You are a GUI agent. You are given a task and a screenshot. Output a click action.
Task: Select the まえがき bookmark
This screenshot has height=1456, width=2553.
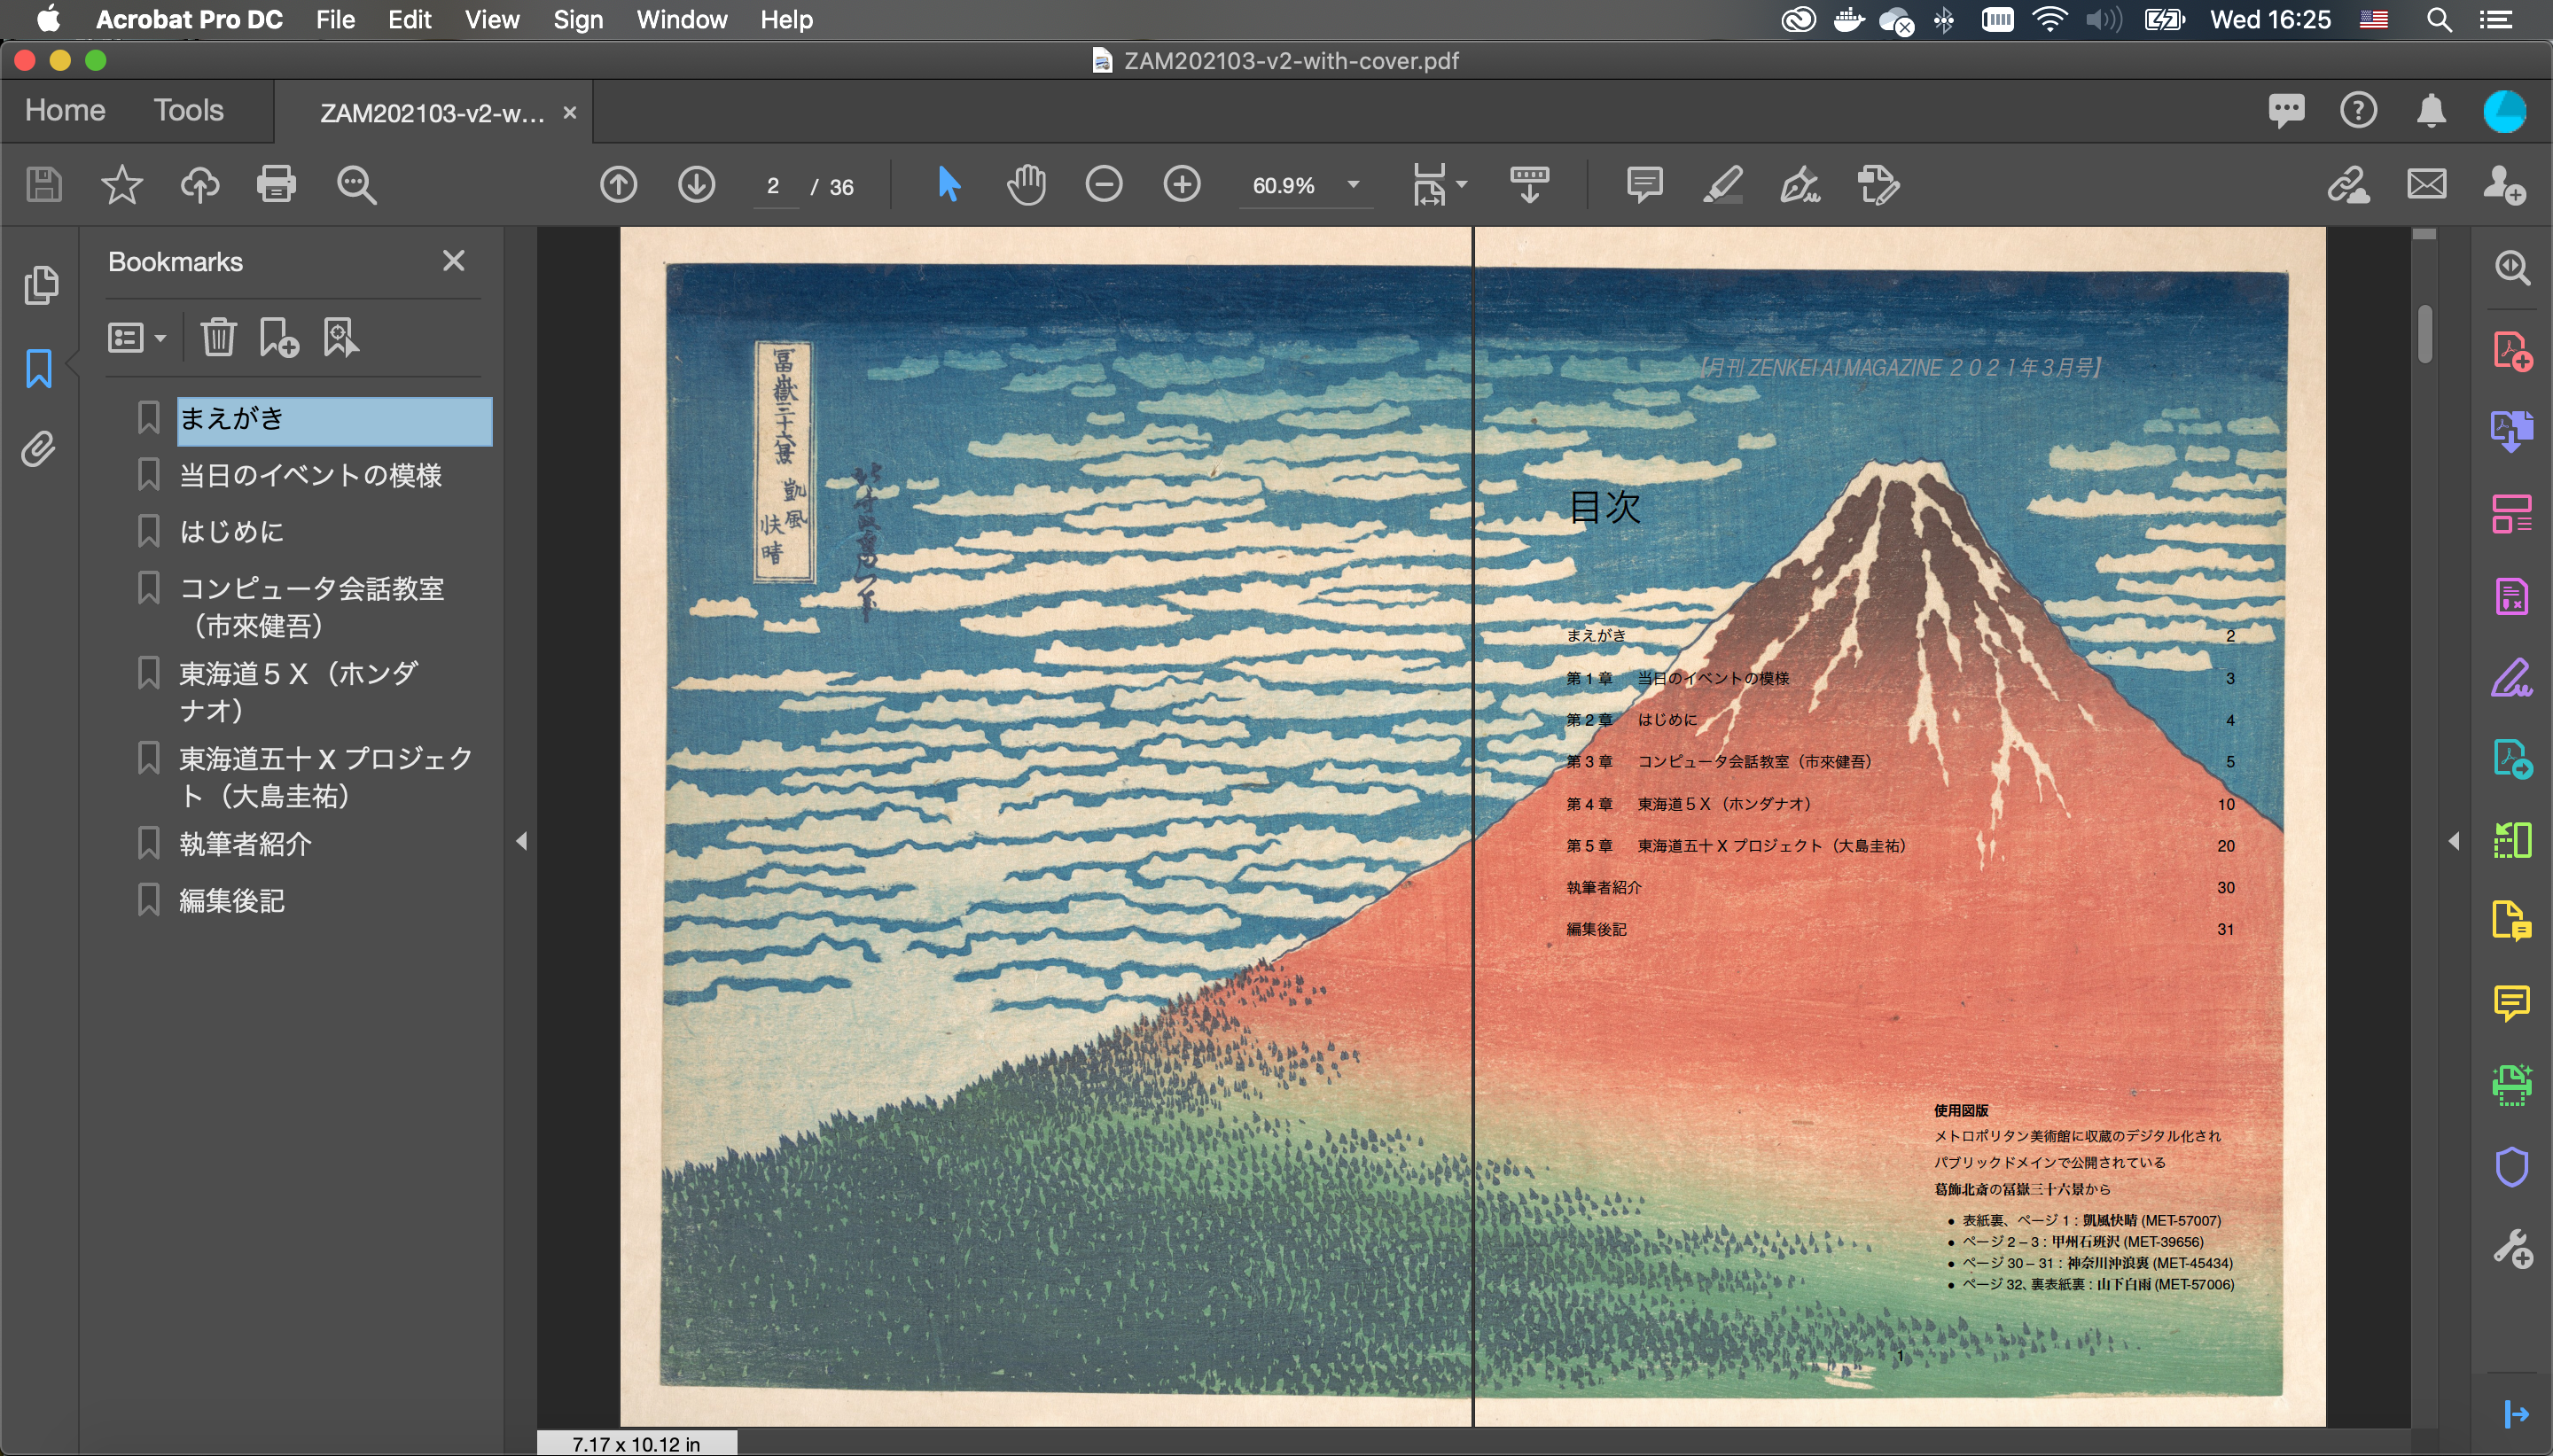point(334,419)
